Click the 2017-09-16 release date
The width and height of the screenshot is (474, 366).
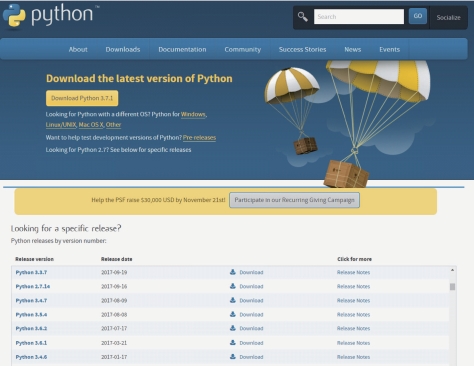[x=114, y=286]
